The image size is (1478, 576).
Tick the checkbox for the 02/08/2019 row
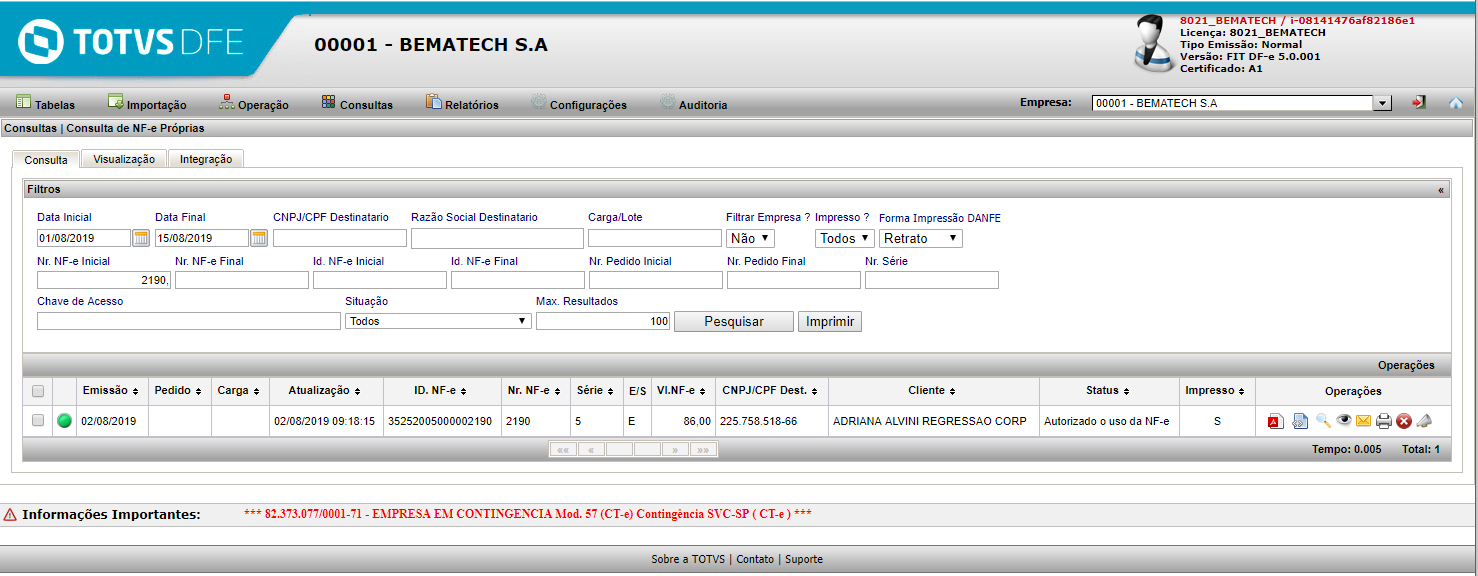(38, 421)
